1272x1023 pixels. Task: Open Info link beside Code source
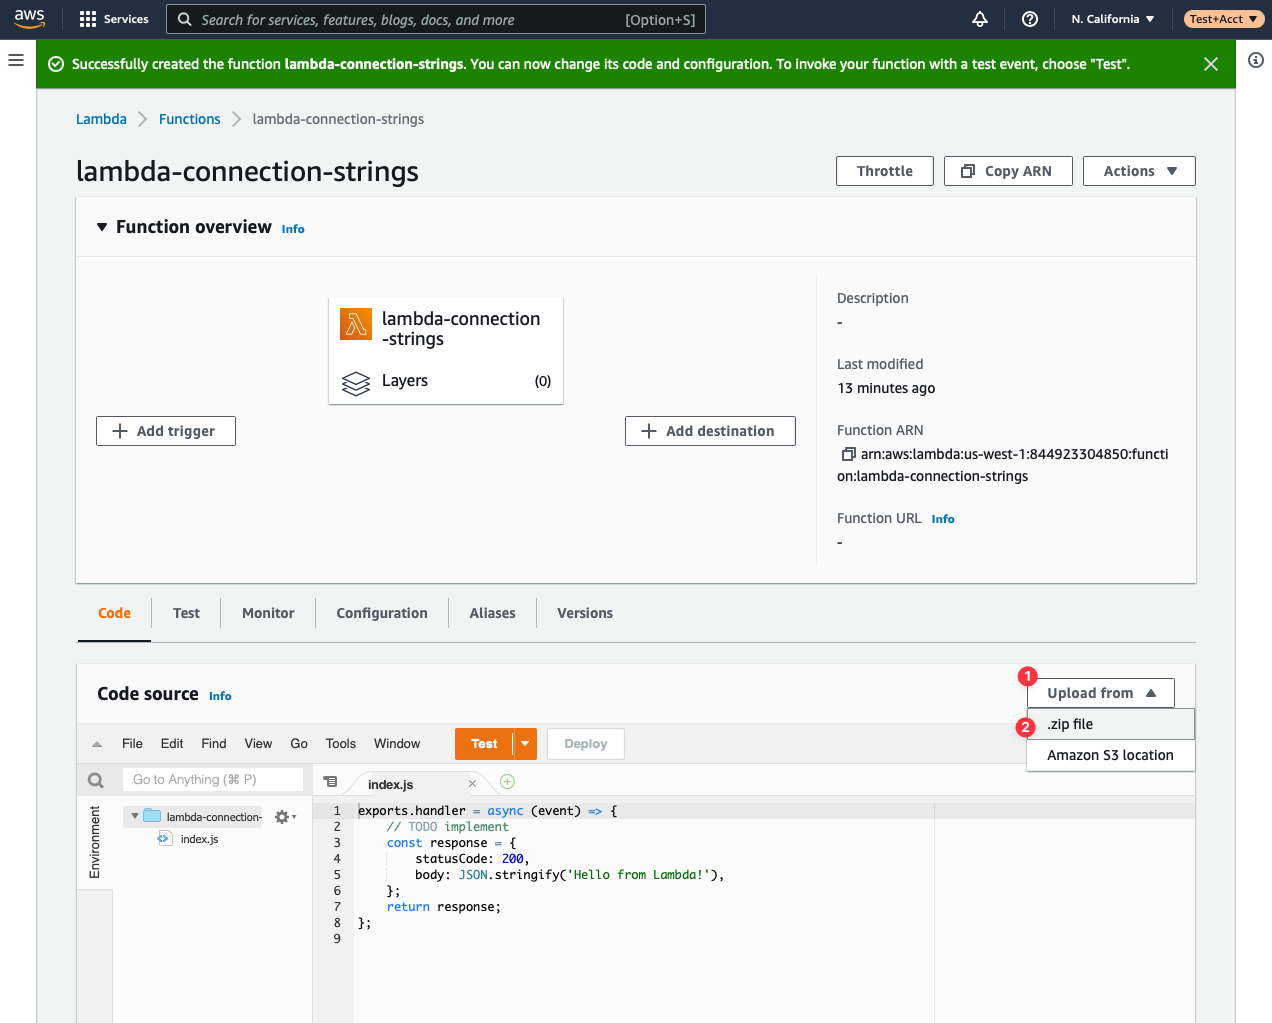[x=220, y=696]
